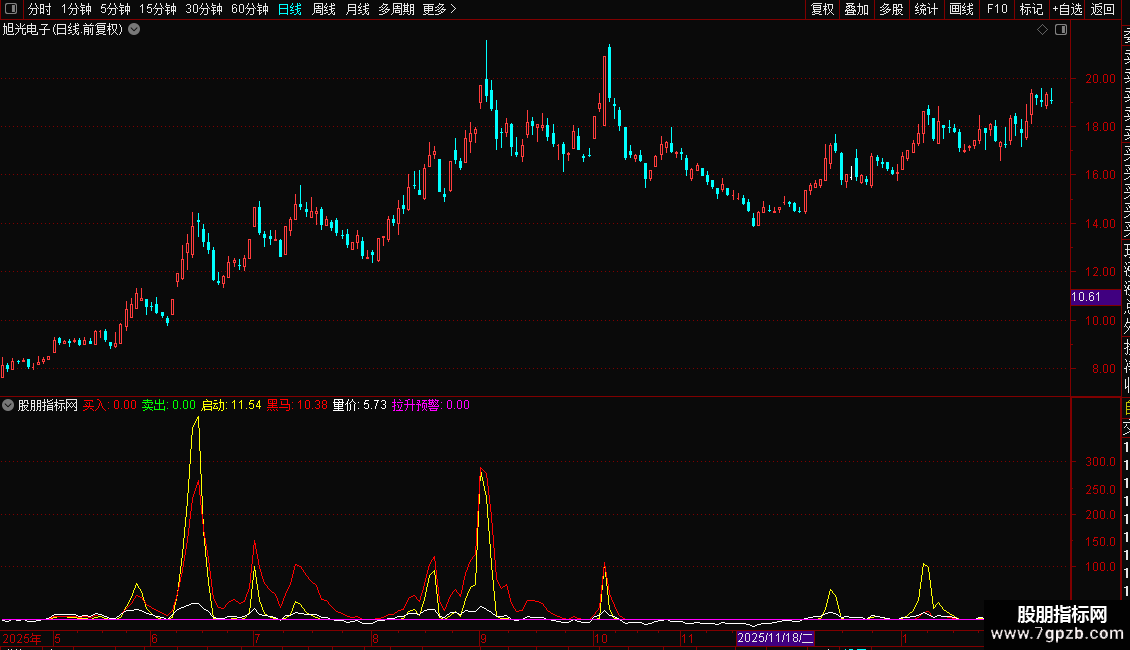Click the 股朋指标网 indicator name
This screenshot has width=1130, height=650.
(x=48, y=405)
